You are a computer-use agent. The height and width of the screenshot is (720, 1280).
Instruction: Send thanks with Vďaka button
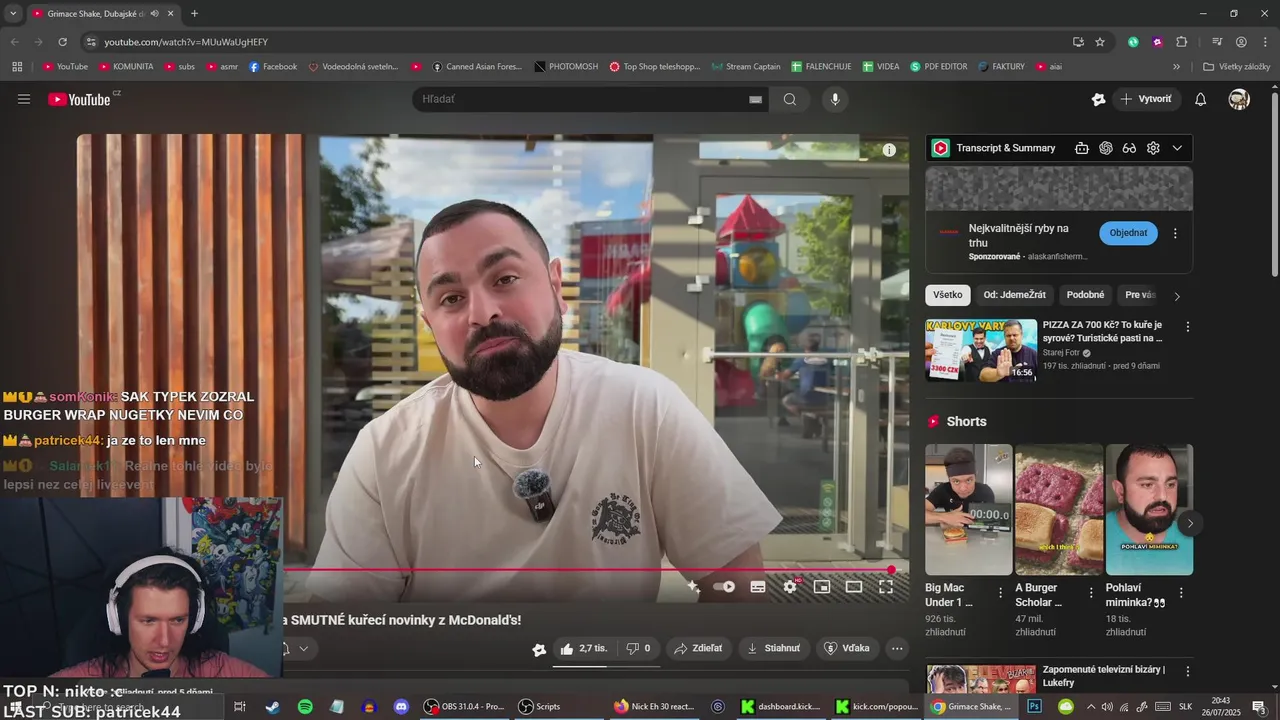(x=847, y=648)
